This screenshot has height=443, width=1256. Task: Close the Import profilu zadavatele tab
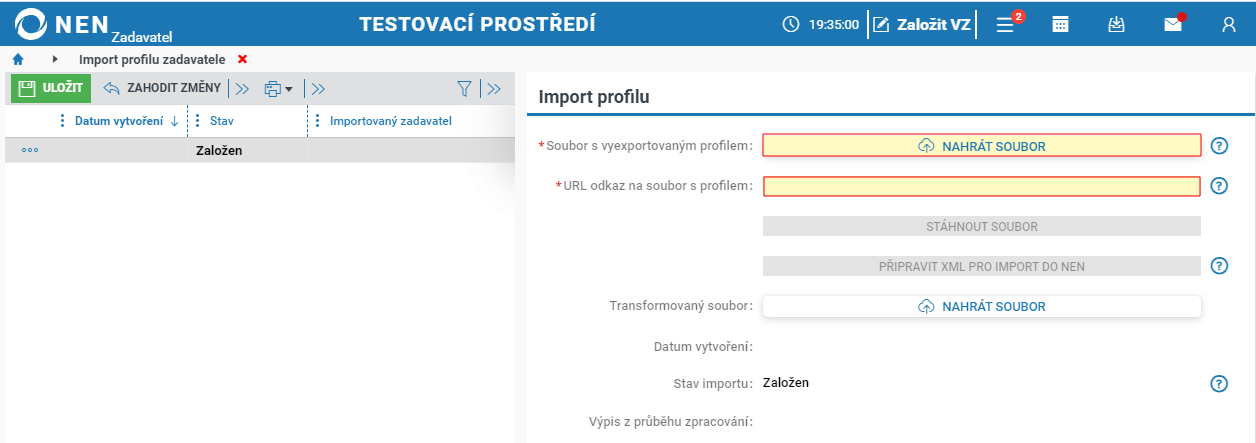pyautogui.click(x=242, y=60)
